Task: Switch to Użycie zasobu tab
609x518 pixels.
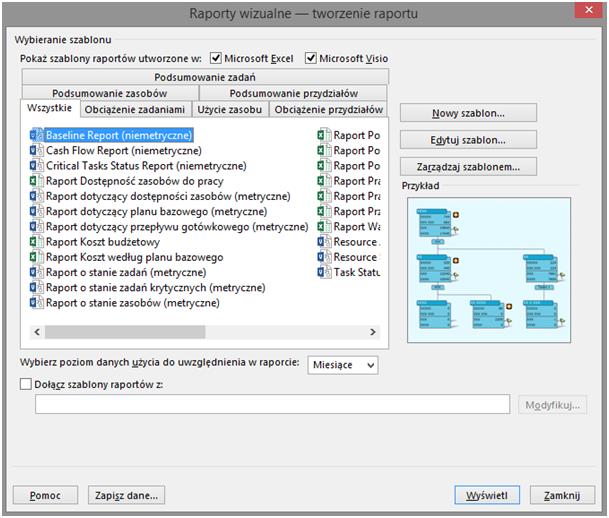Action: 230,110
